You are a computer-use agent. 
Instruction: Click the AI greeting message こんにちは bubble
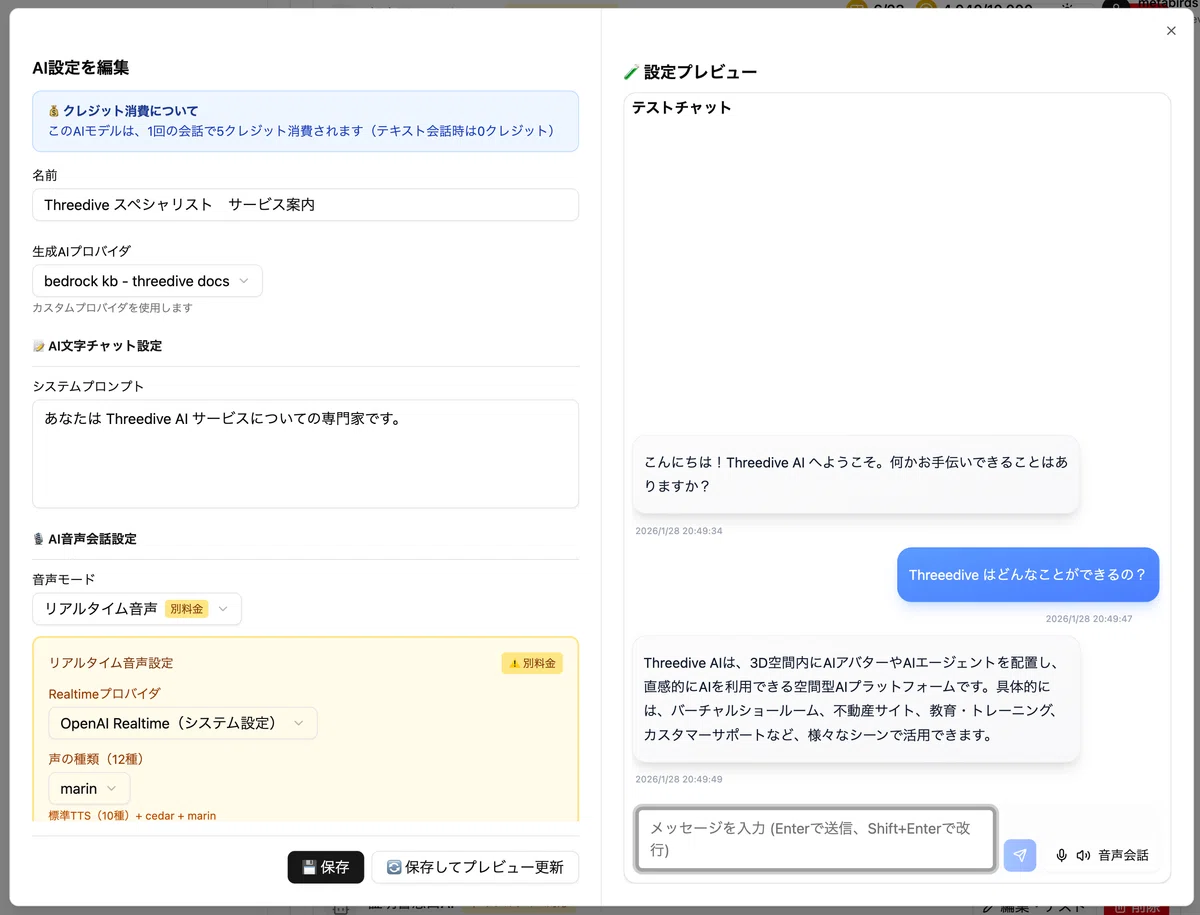click(856, 475)
